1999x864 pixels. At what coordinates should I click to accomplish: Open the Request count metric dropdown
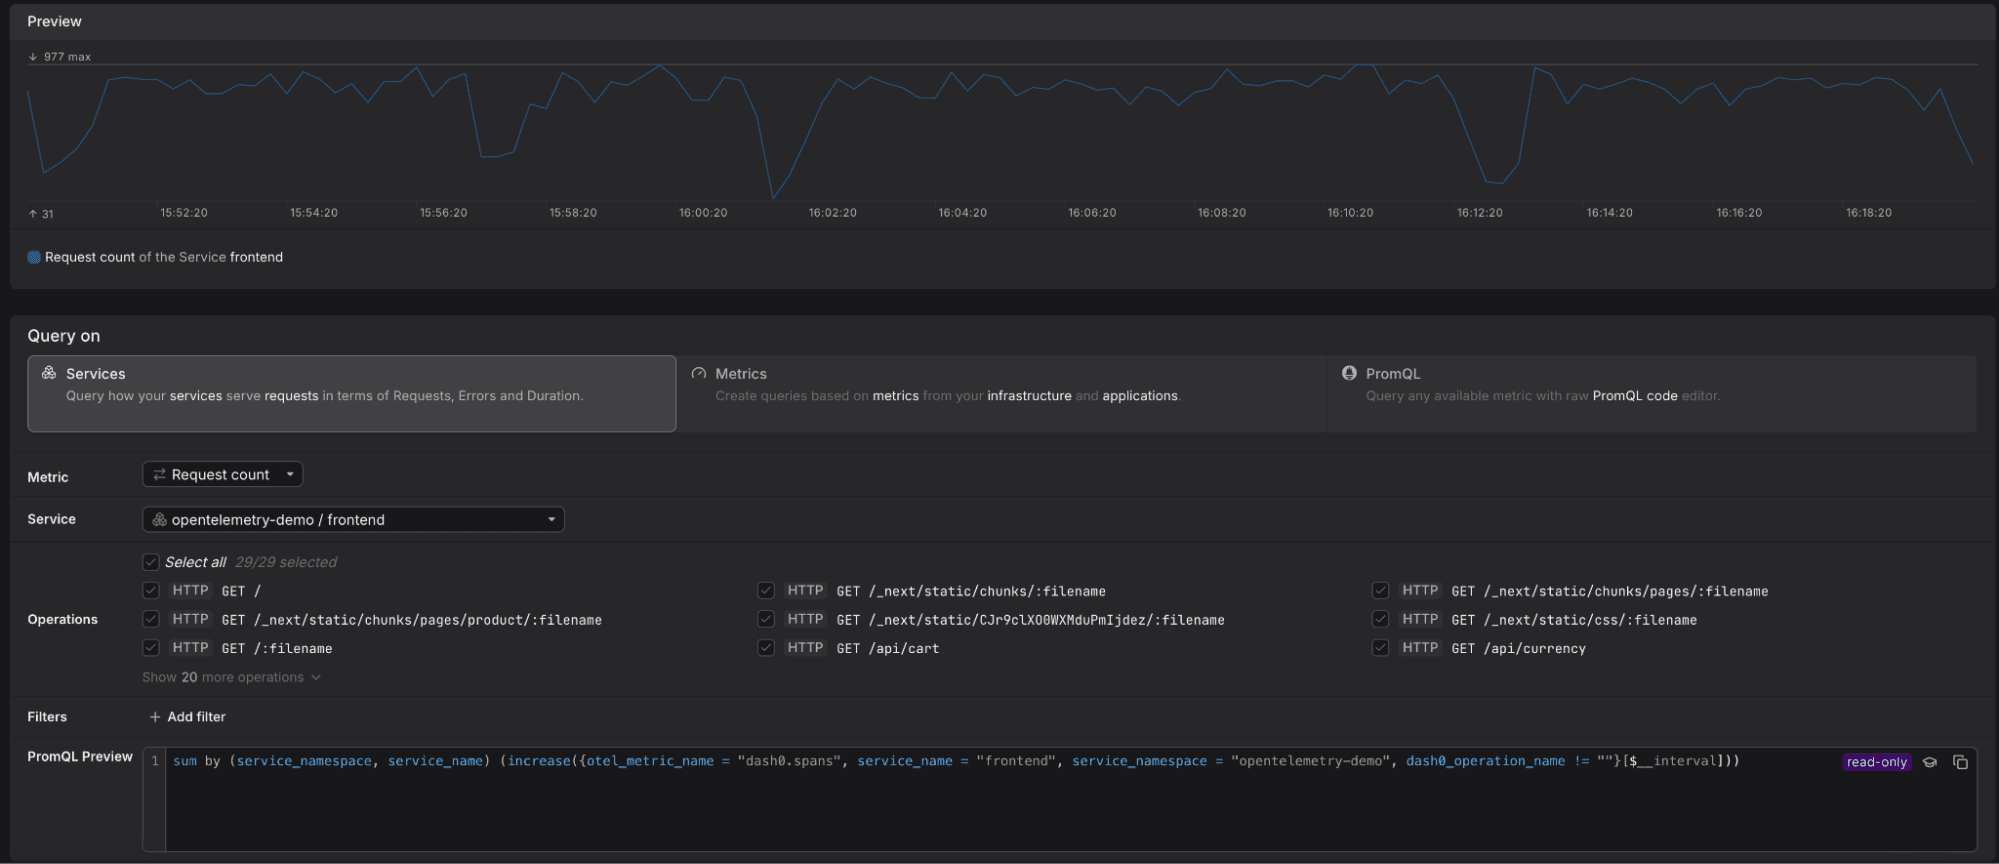click(x=223, y=474)
